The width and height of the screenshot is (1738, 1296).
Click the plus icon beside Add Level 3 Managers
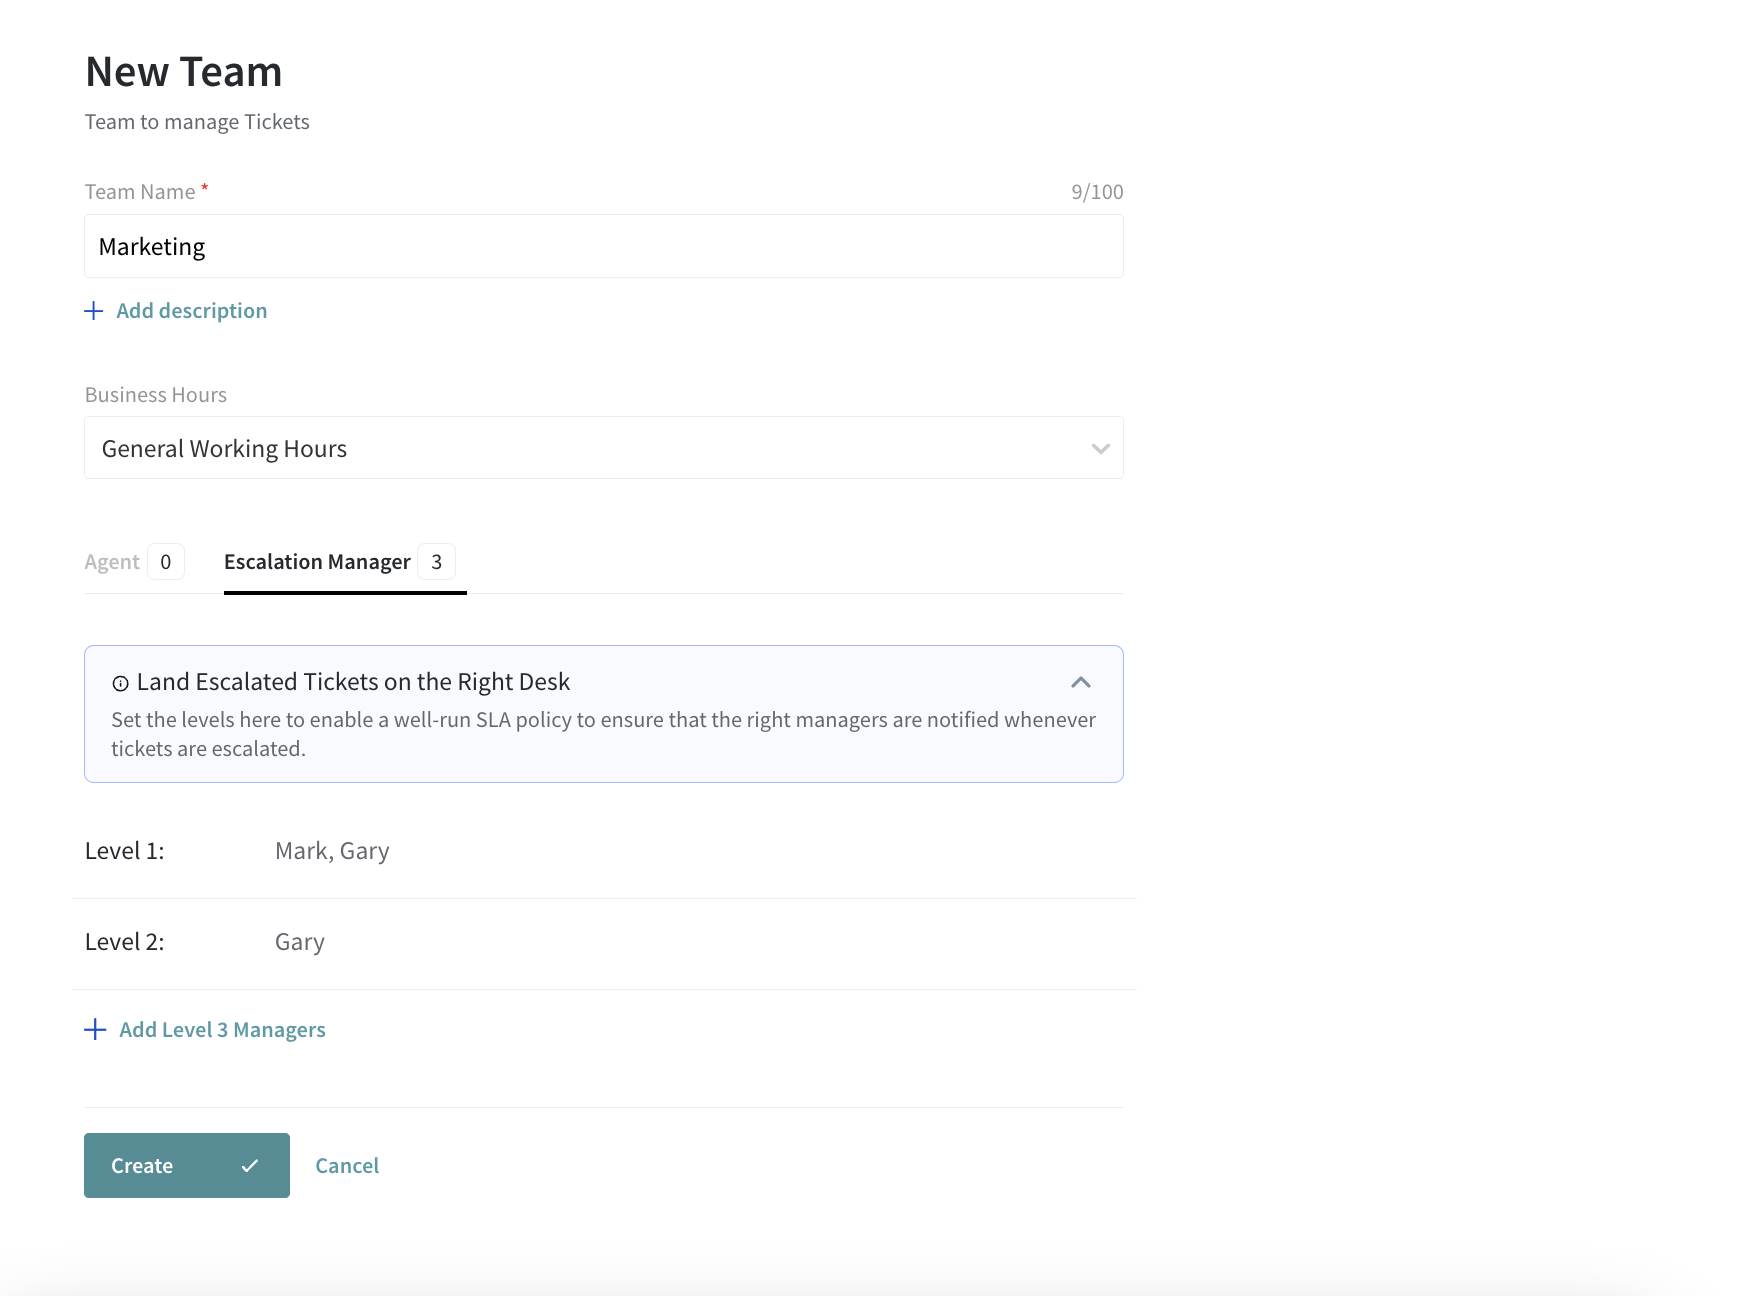click(x=95, y=1029)
